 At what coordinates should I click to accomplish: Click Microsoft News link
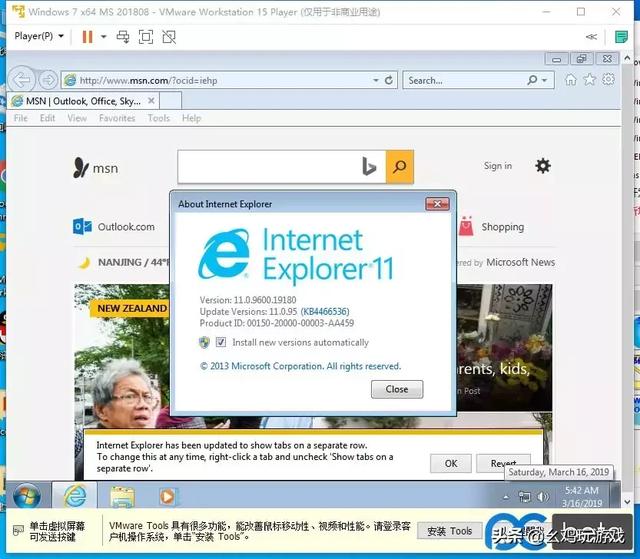coord(520,262)
